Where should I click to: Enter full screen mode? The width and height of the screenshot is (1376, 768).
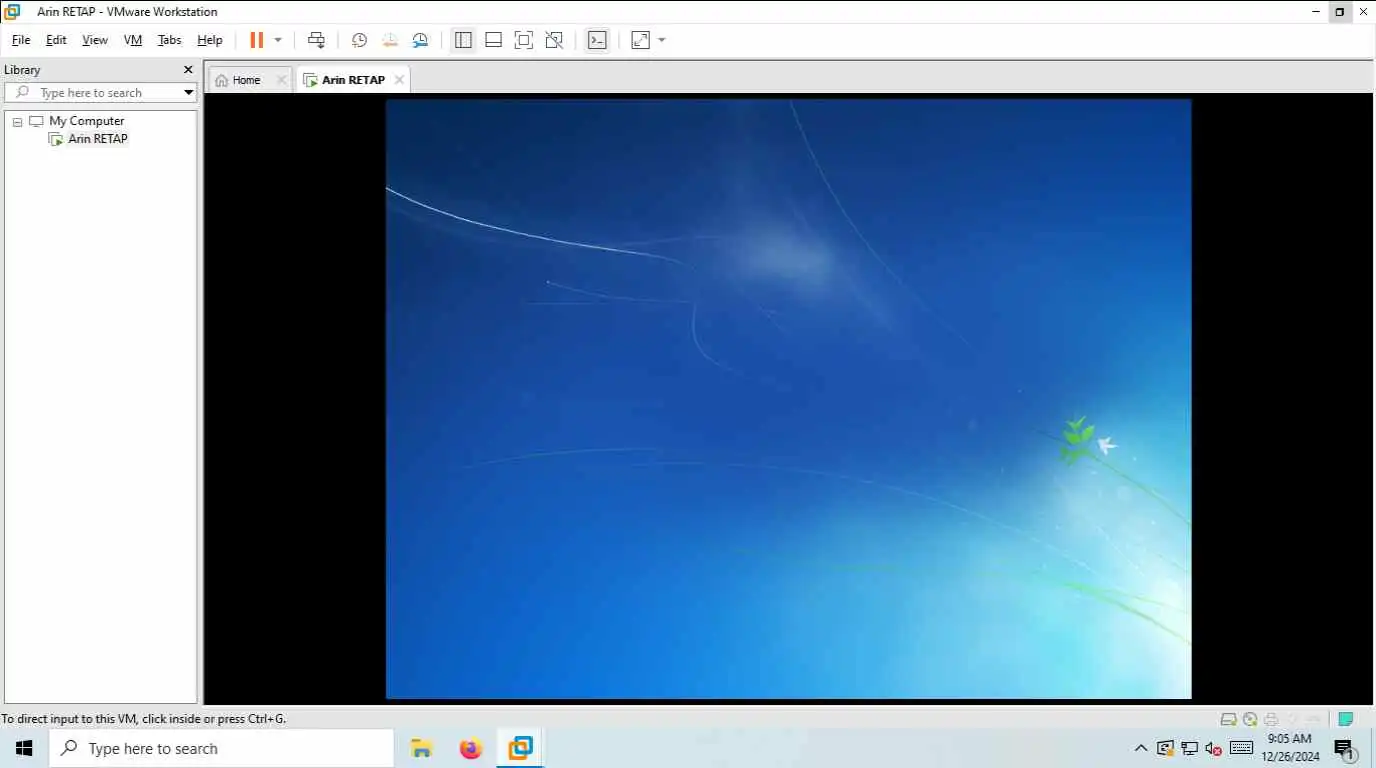pos(523,40)
